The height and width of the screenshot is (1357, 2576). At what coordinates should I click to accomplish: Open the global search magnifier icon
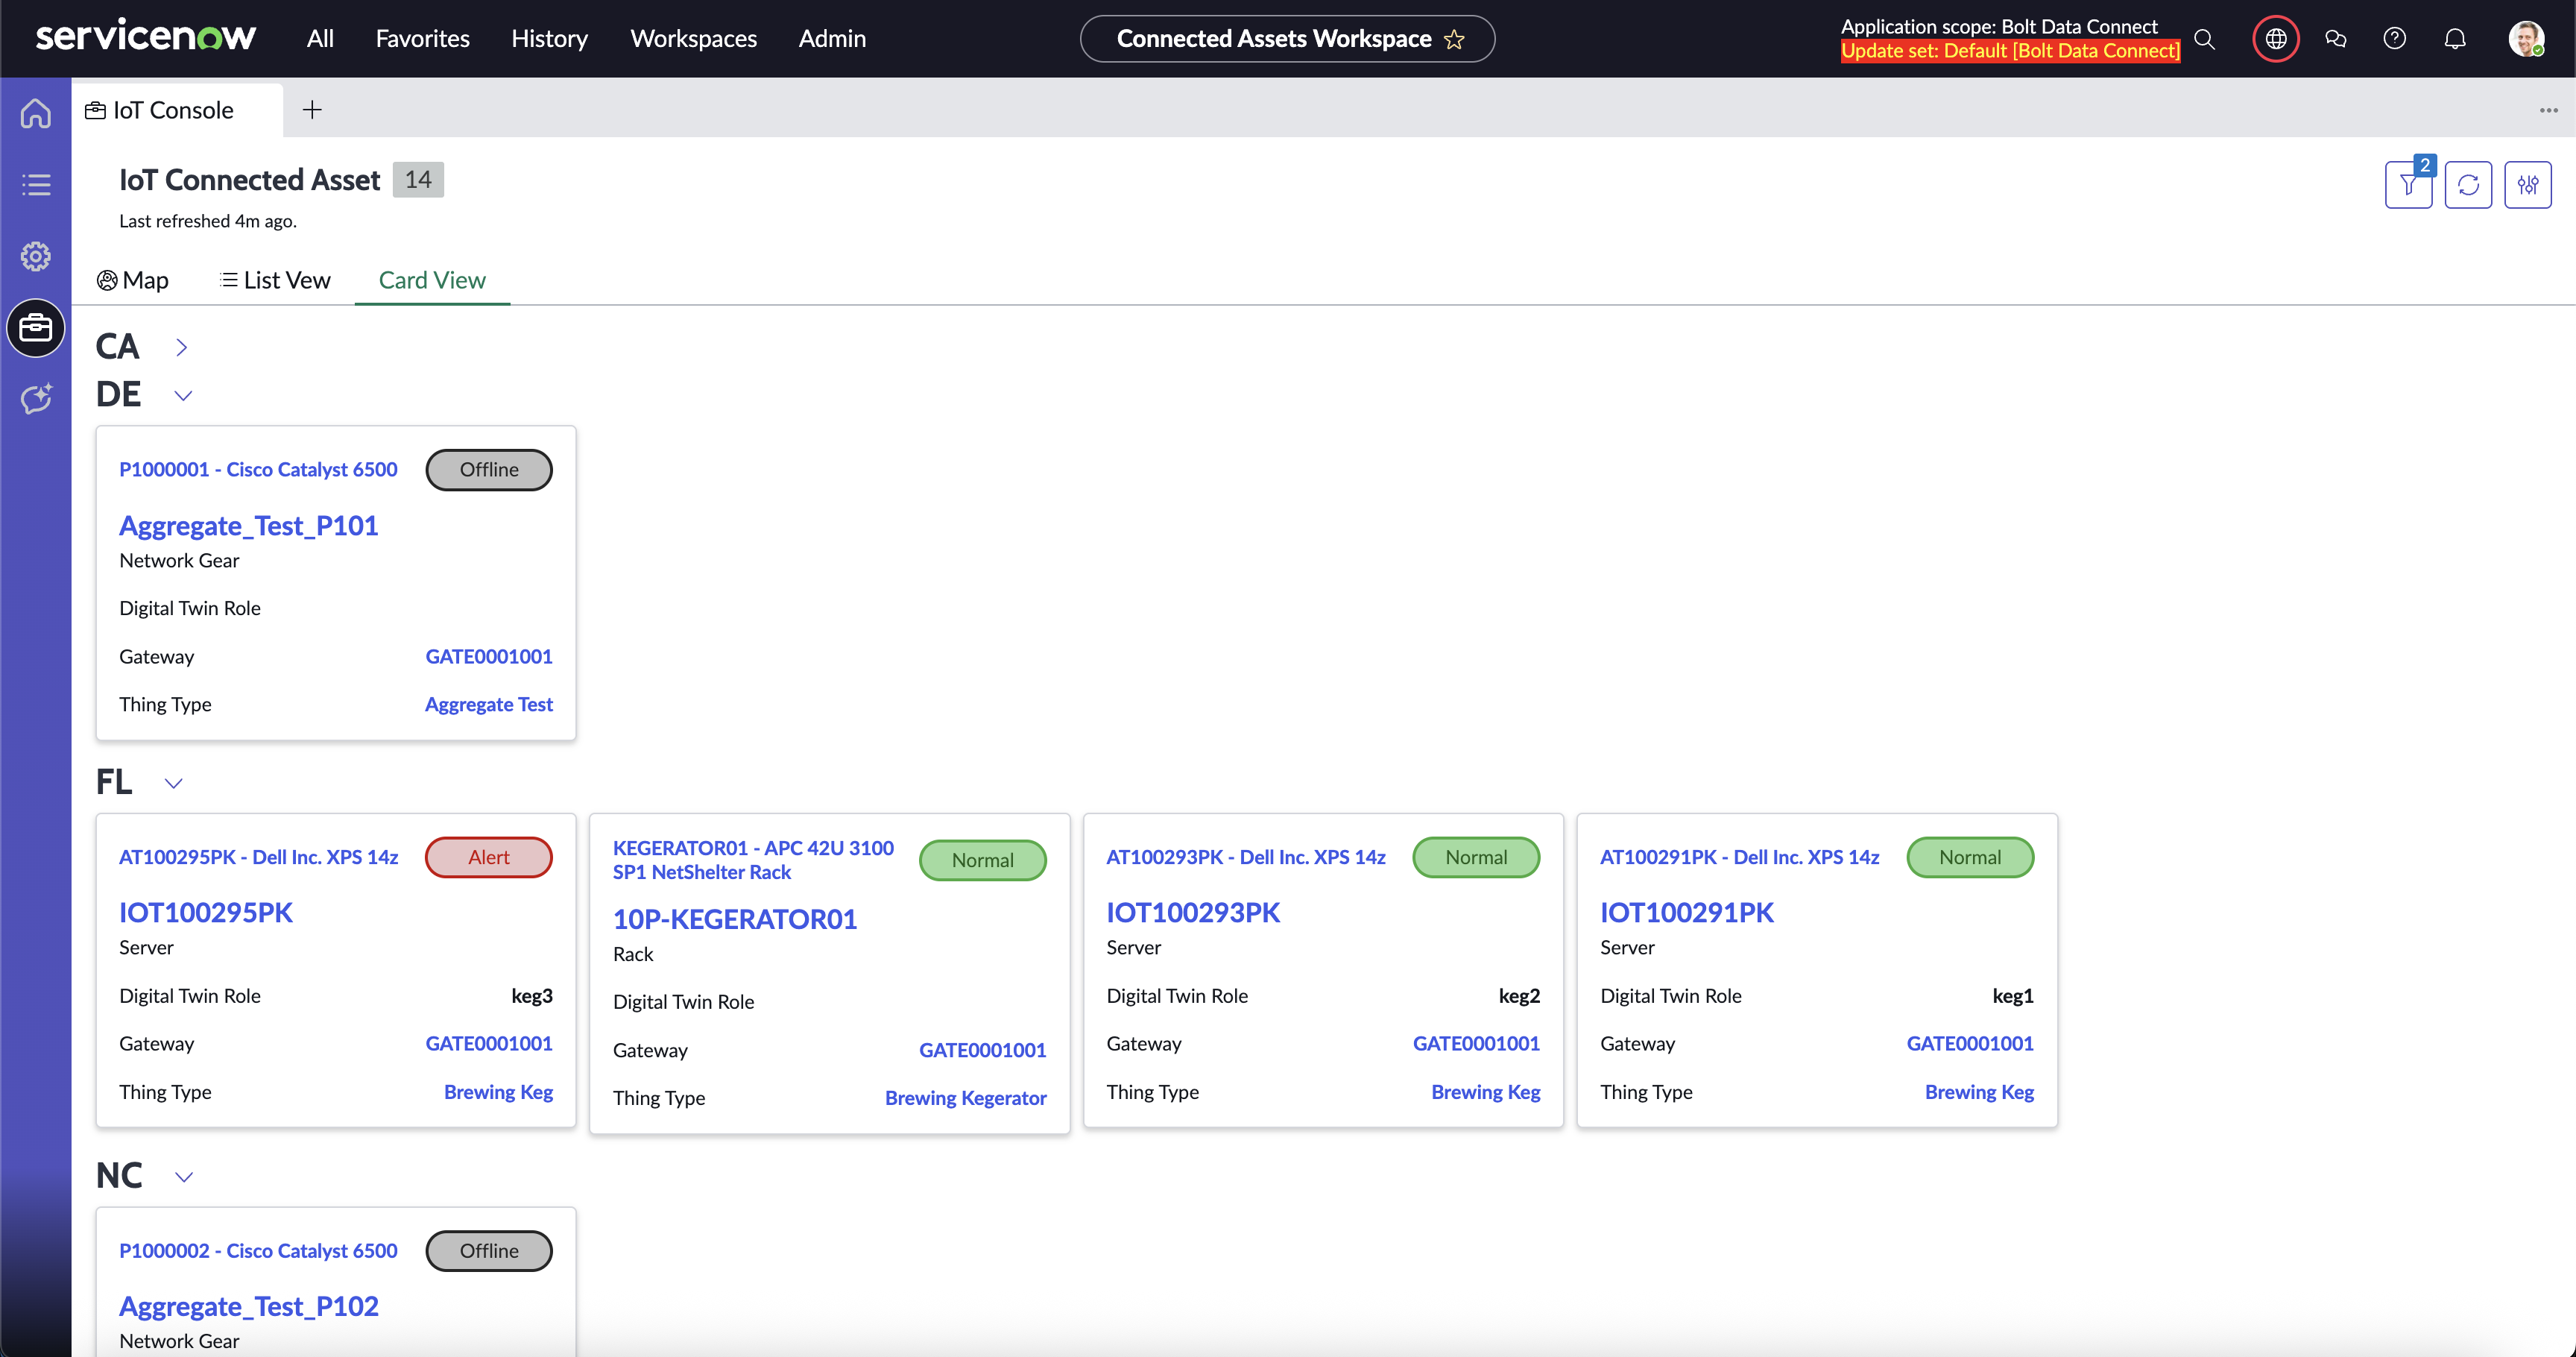[2204, 39]
